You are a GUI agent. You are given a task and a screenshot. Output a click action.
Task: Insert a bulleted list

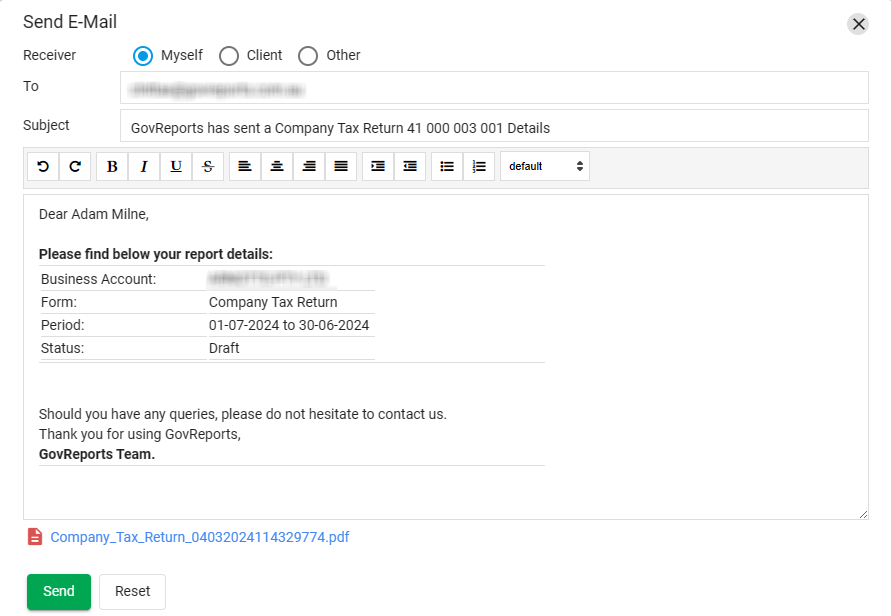[x=447, y=167]
